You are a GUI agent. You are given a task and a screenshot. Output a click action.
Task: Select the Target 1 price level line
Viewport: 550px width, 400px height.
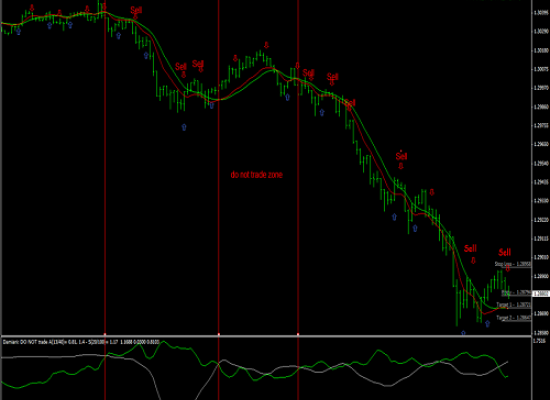pyautogui.click(x=514, y=306)
